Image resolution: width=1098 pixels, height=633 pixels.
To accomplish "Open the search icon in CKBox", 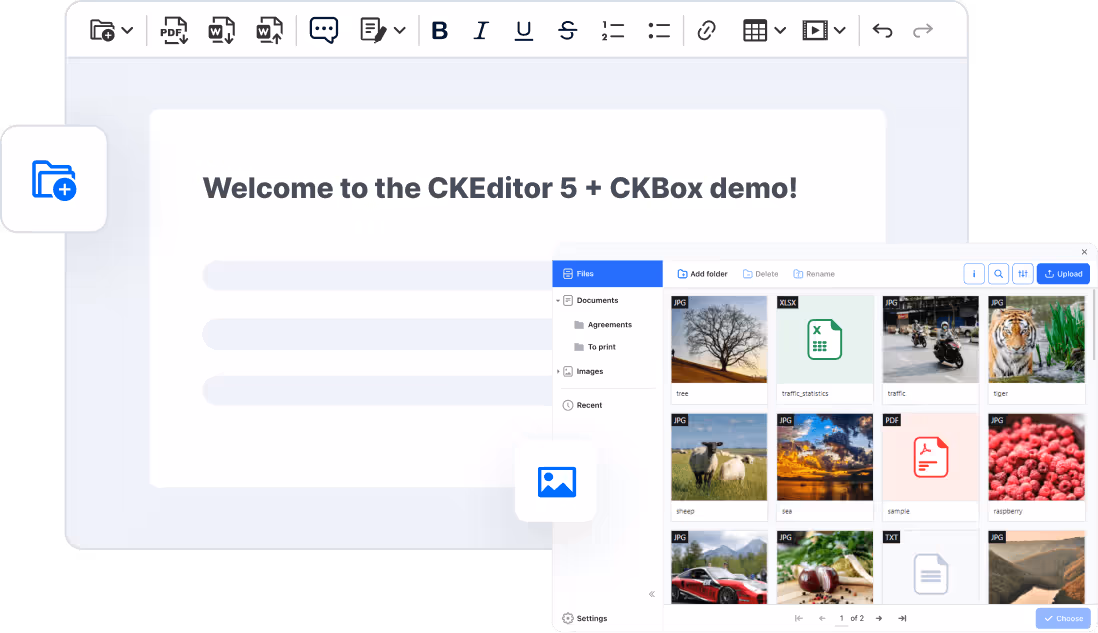I will coord(998,274).
